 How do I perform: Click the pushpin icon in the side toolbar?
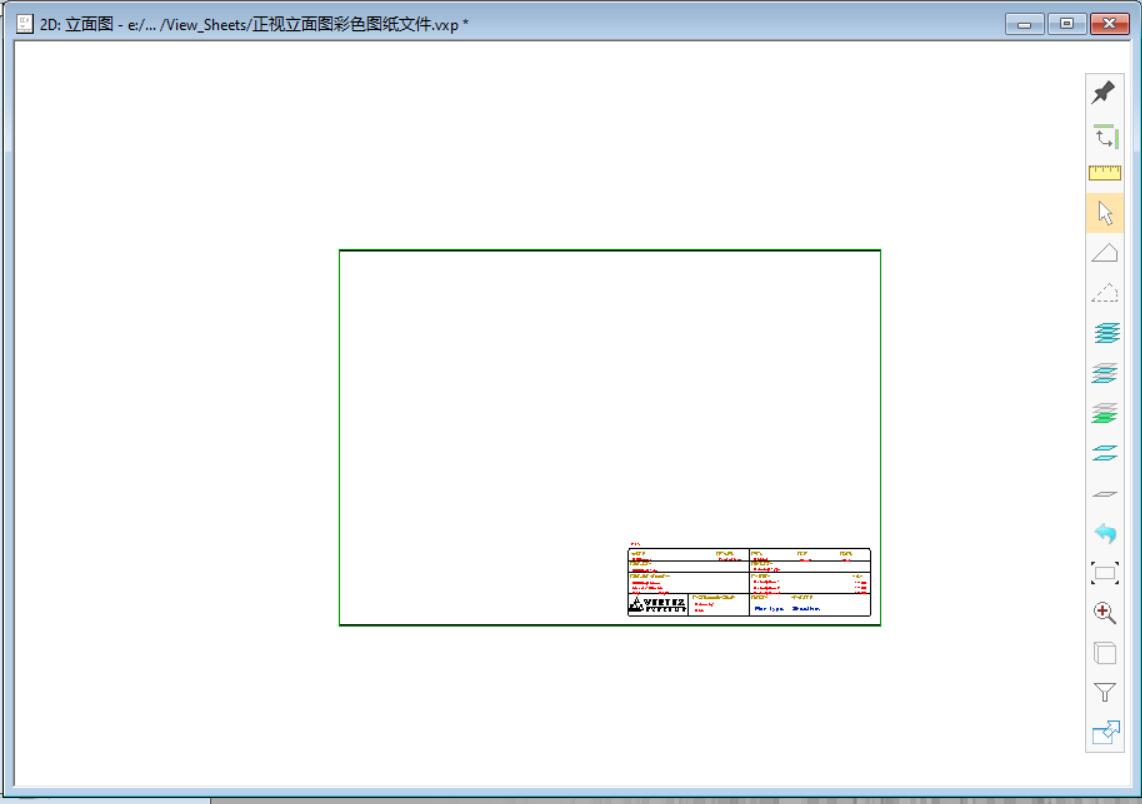click(x=1104, y=92)
